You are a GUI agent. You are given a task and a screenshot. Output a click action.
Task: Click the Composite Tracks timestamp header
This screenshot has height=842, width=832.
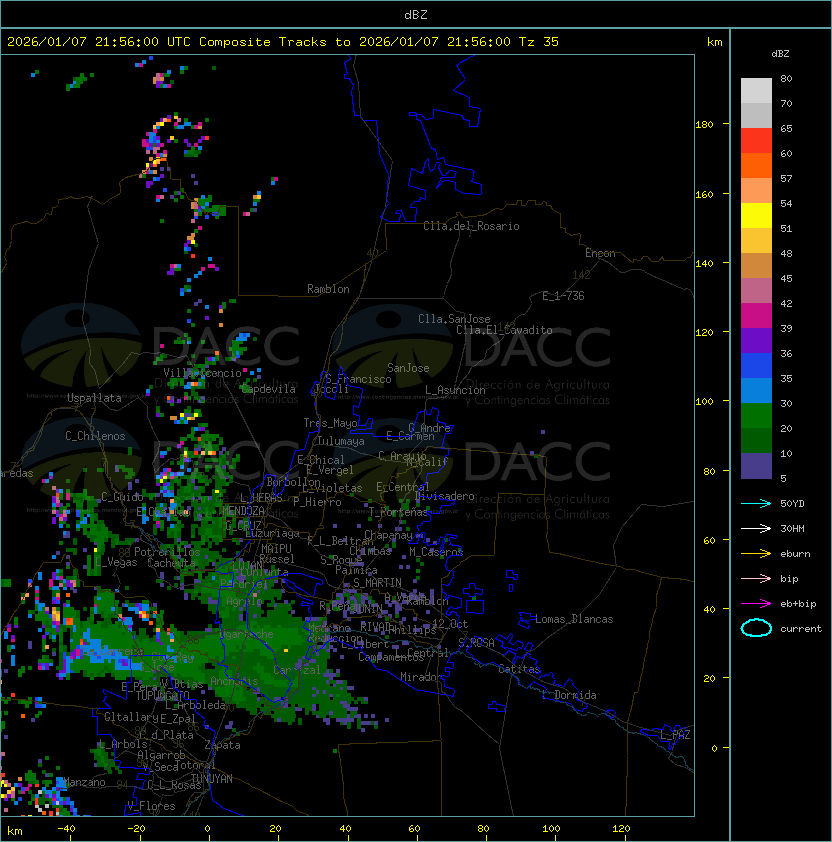(x=283, y=42)
